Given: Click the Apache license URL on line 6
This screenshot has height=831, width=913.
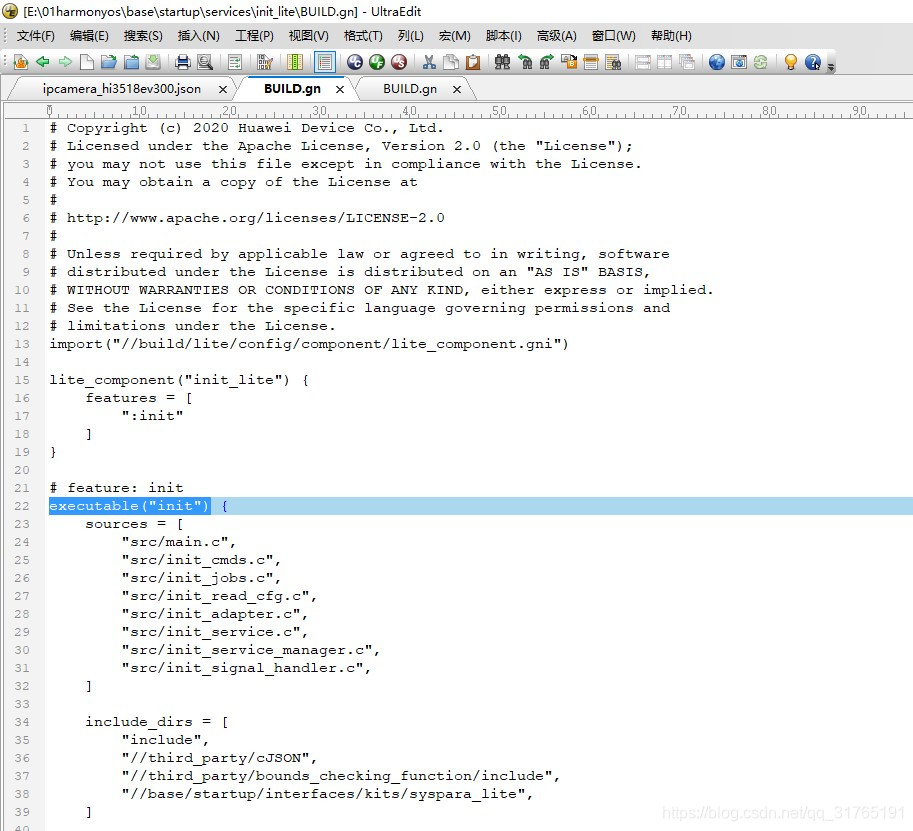Looking at the screenshot, I should (x=256, y=218).
